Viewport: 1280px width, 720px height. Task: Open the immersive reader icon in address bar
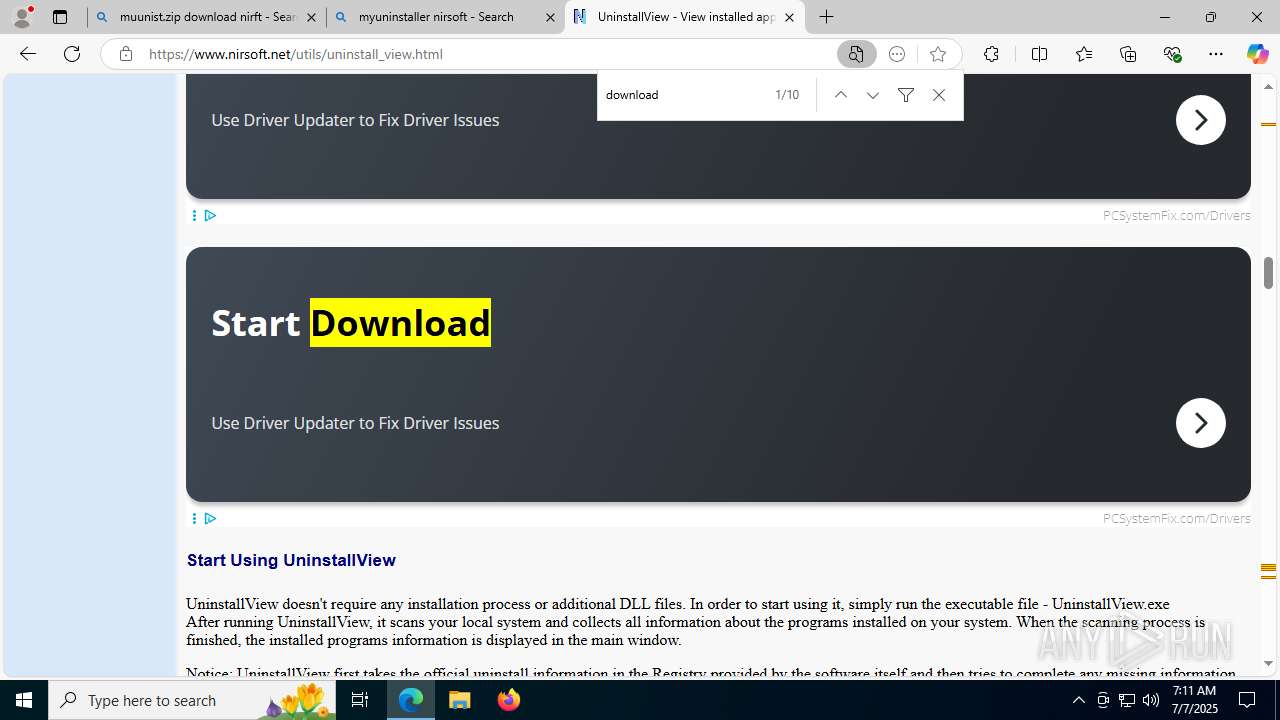(897, 54)
